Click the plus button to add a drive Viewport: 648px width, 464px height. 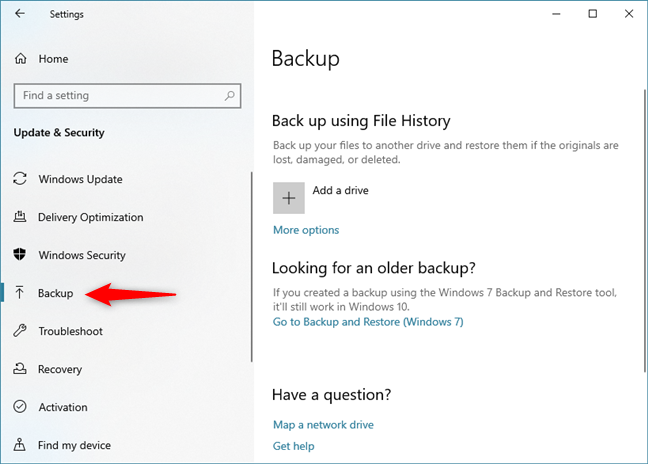click(x=288, y=198)
